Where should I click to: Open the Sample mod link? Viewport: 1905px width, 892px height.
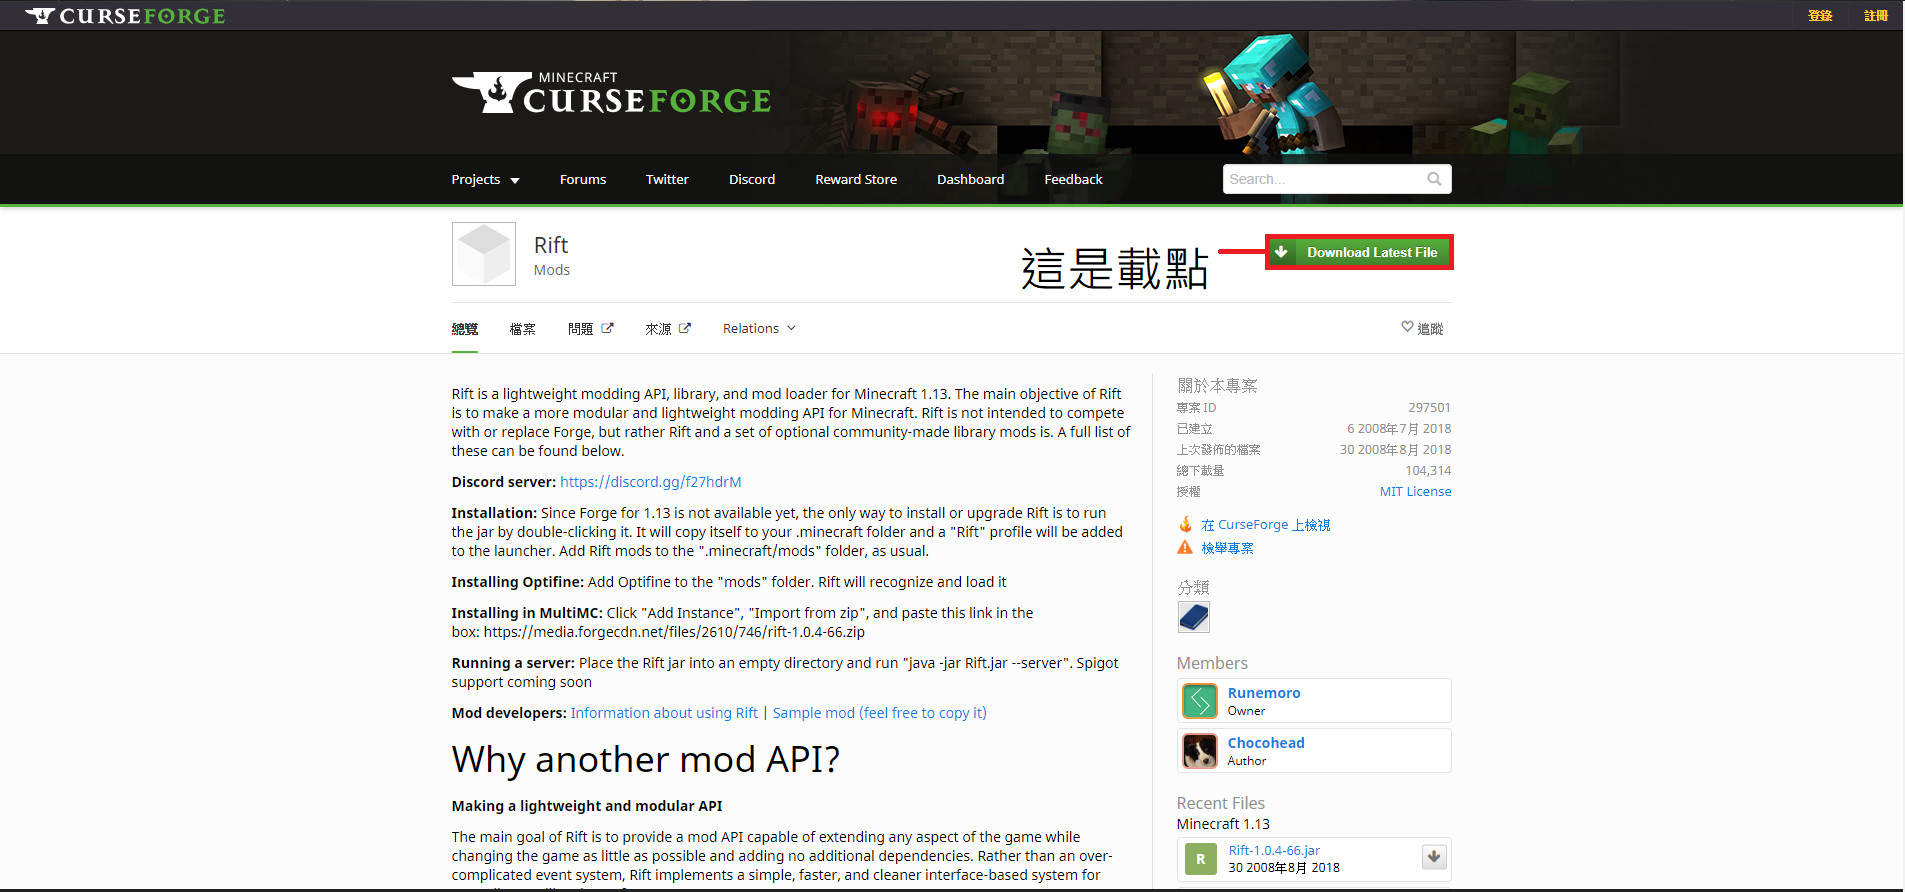[x=879, y=713]
